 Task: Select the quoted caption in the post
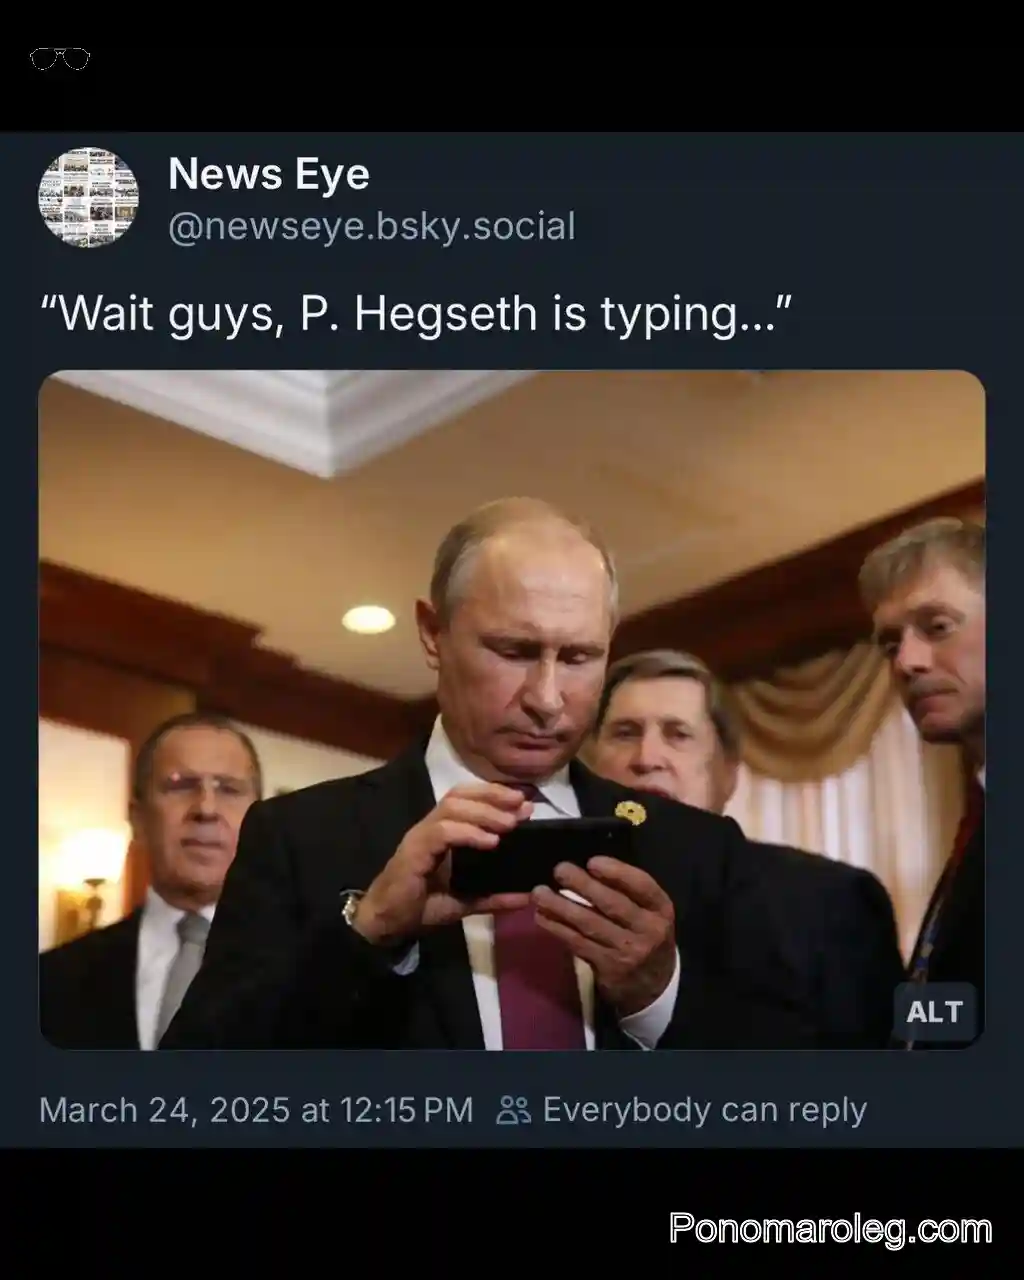[x=417, y=313]
